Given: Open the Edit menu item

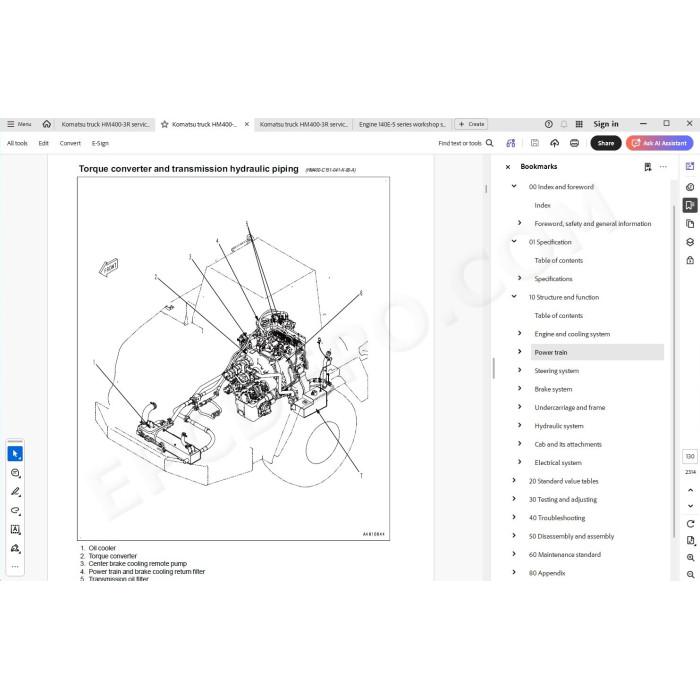Looking at the screenshot, I should point(43,143).
